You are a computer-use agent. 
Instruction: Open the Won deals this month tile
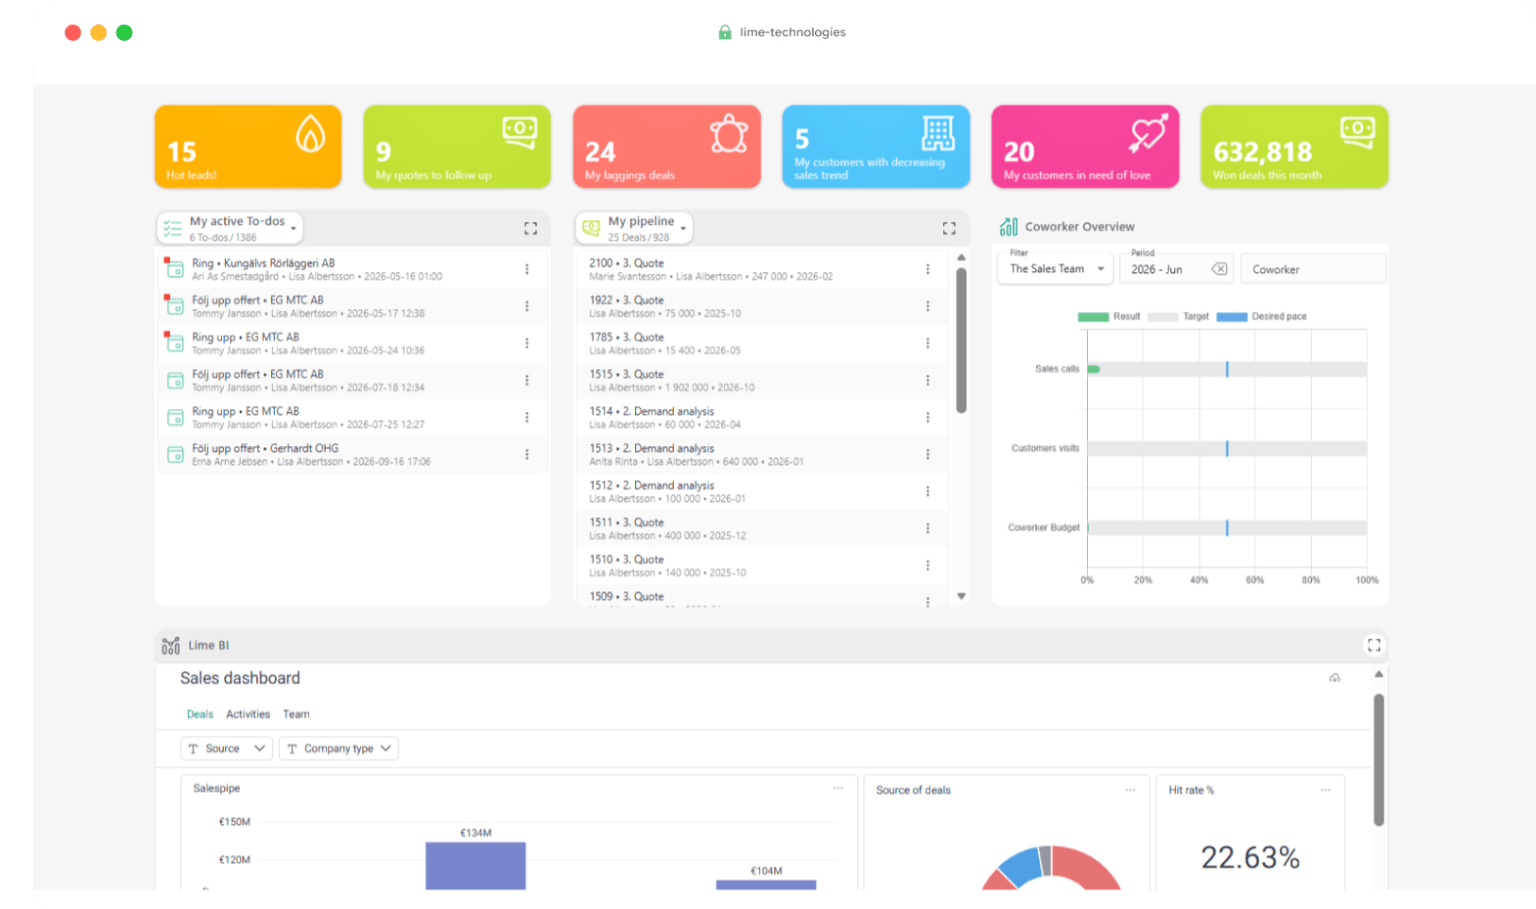point(1294,146)
